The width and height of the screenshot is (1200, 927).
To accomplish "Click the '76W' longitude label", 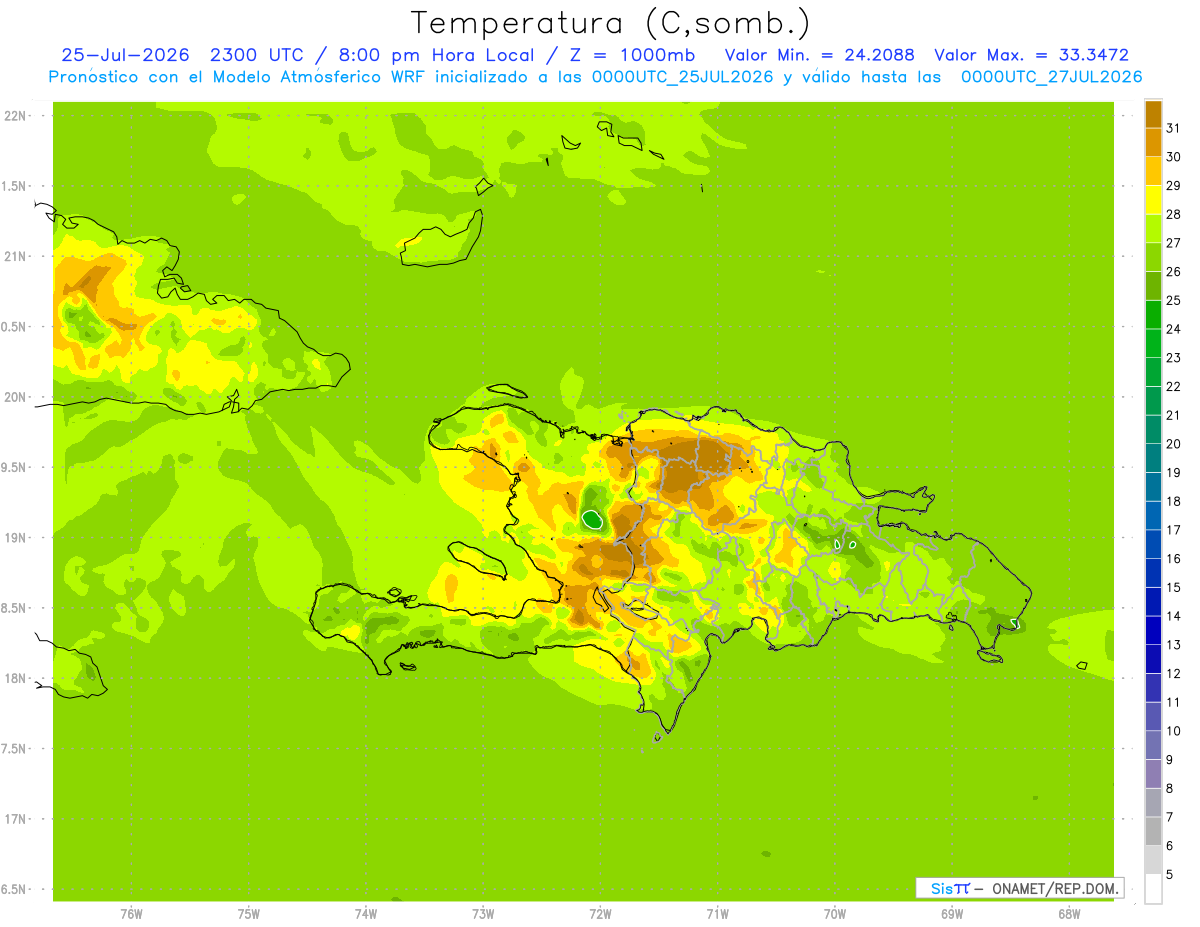I will (131, 913).
